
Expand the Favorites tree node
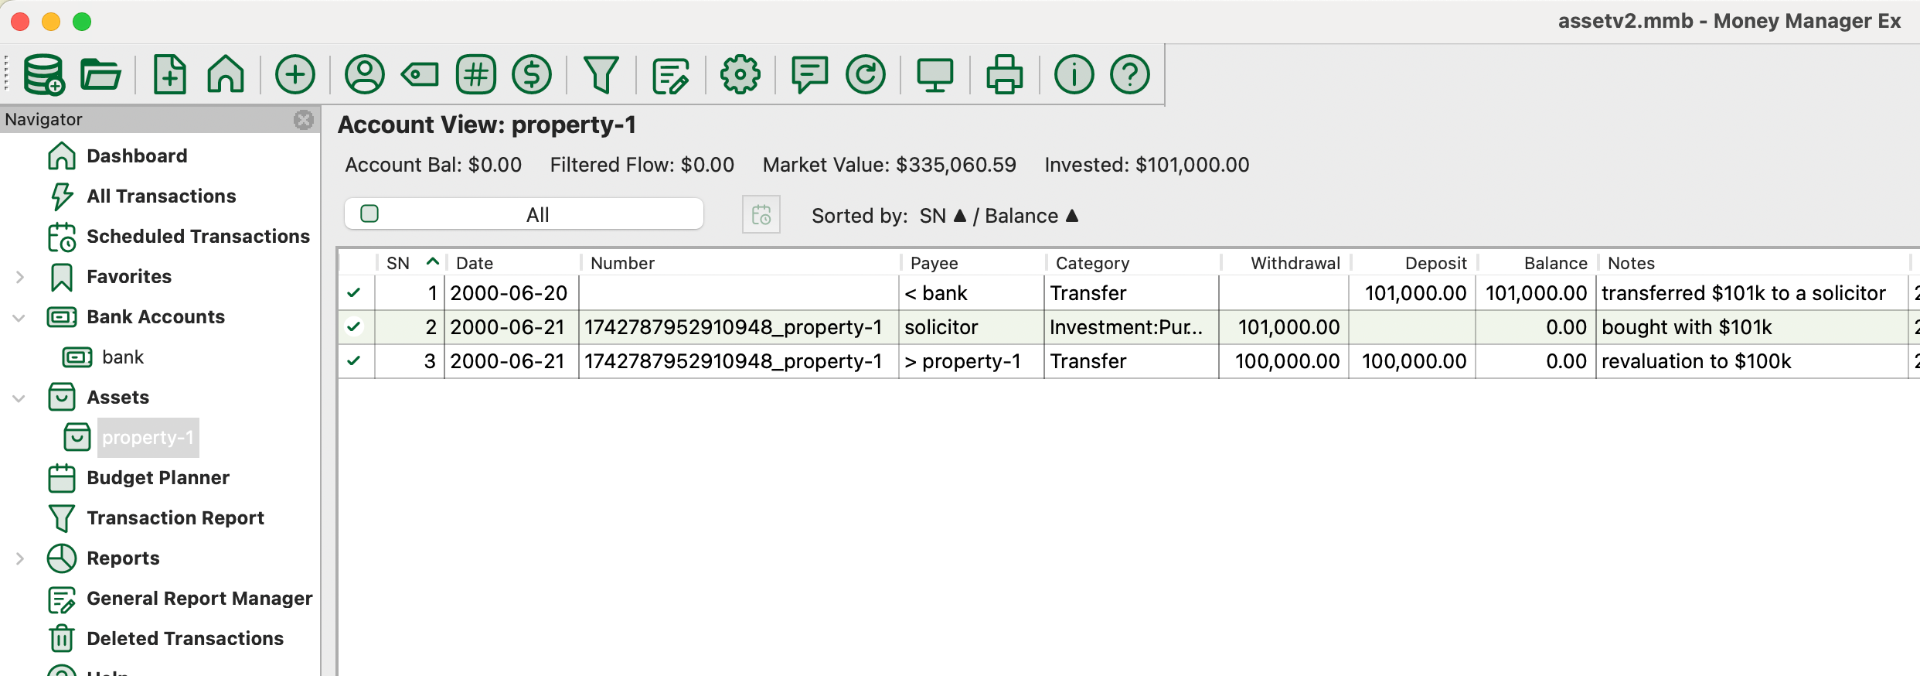[19, 277]
